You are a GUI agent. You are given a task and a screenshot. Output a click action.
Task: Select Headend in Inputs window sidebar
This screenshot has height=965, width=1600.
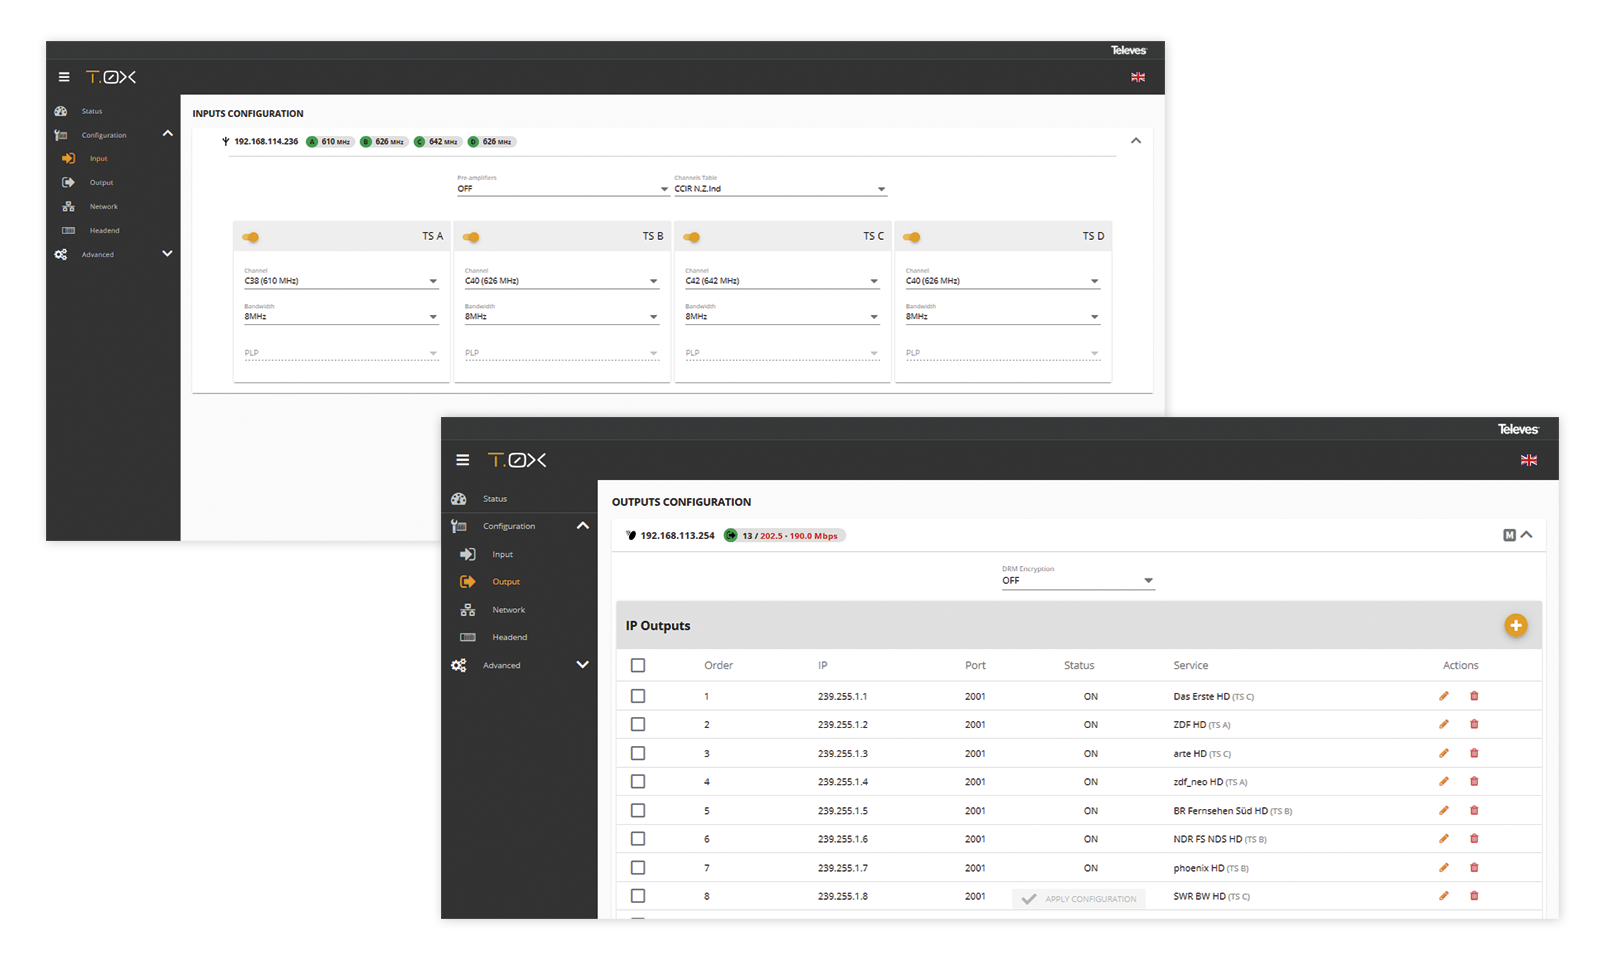click(104, 230)
